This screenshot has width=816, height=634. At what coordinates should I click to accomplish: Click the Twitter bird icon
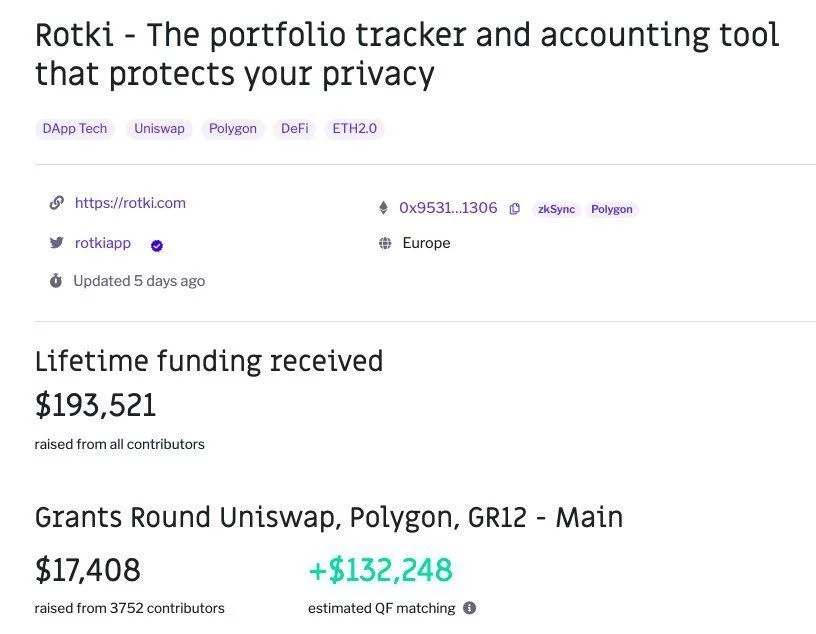(x=56, y=243)
